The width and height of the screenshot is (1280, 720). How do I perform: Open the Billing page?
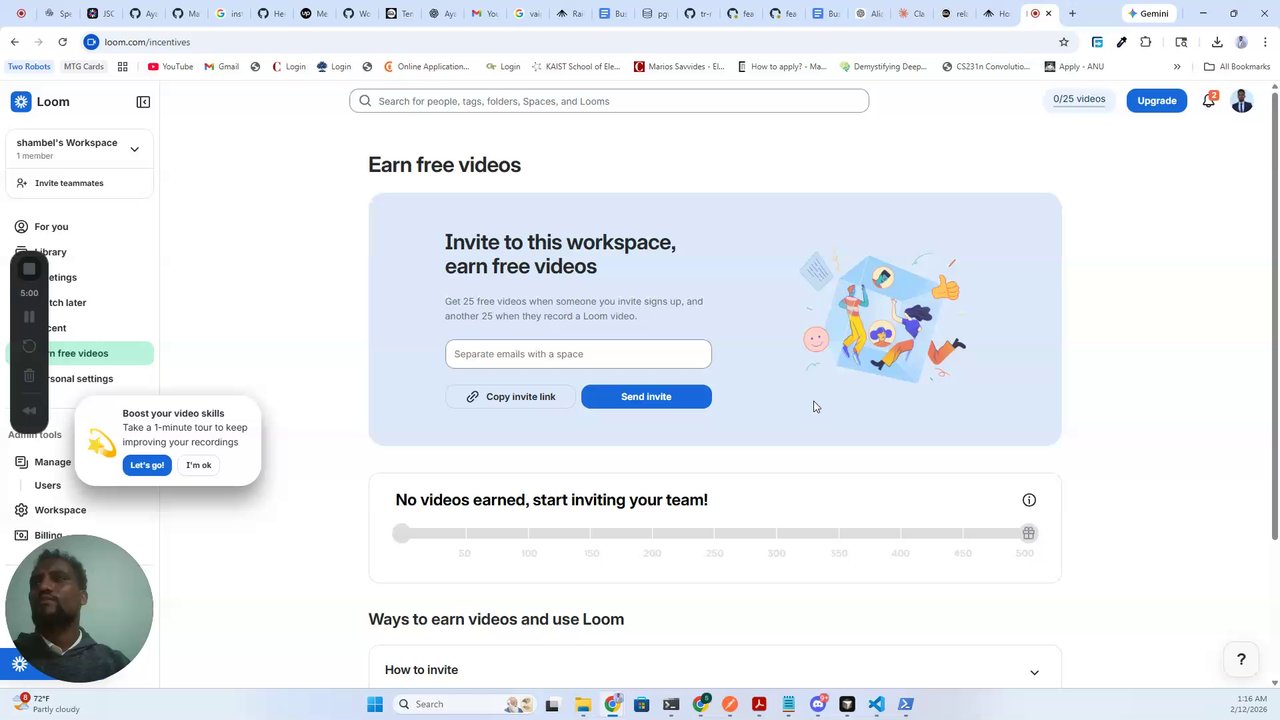(x=48, y=535)
